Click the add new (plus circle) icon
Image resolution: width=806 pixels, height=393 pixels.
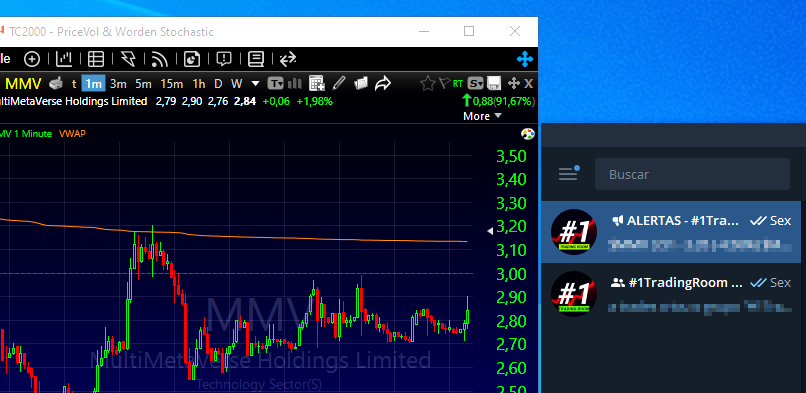click(32, 60)
